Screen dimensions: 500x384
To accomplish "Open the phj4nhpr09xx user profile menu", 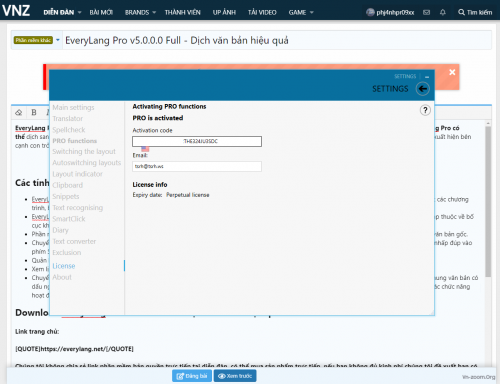I will (x=390, y=12).
